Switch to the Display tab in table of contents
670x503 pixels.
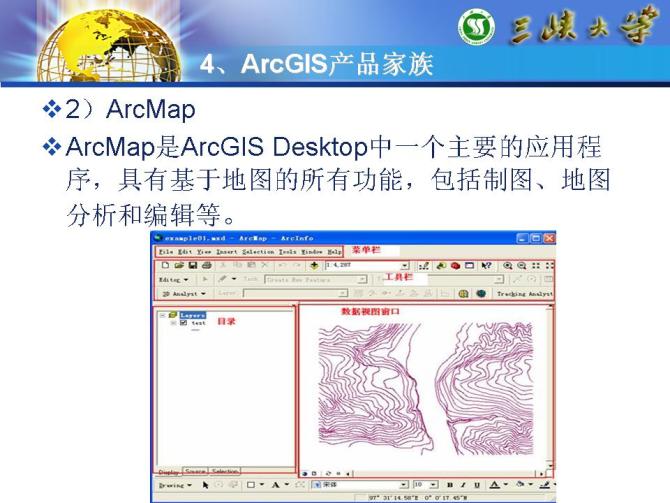(x=169, y=472)
